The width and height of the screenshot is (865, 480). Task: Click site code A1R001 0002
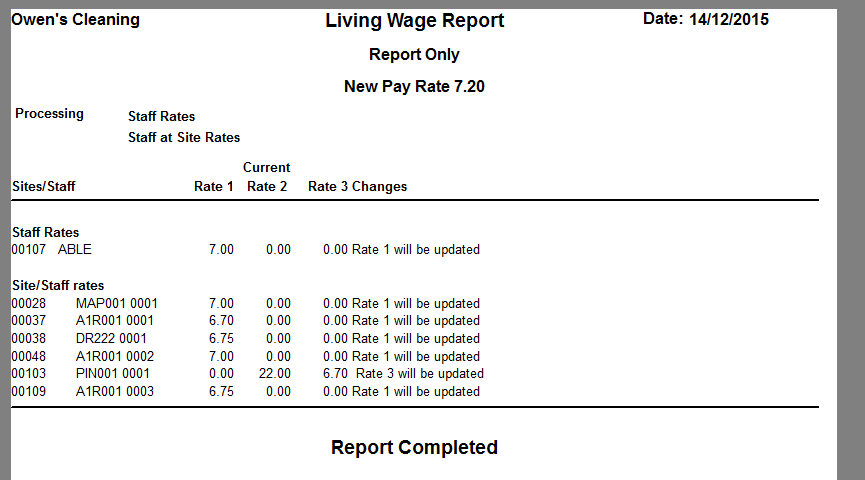[115, 356]
